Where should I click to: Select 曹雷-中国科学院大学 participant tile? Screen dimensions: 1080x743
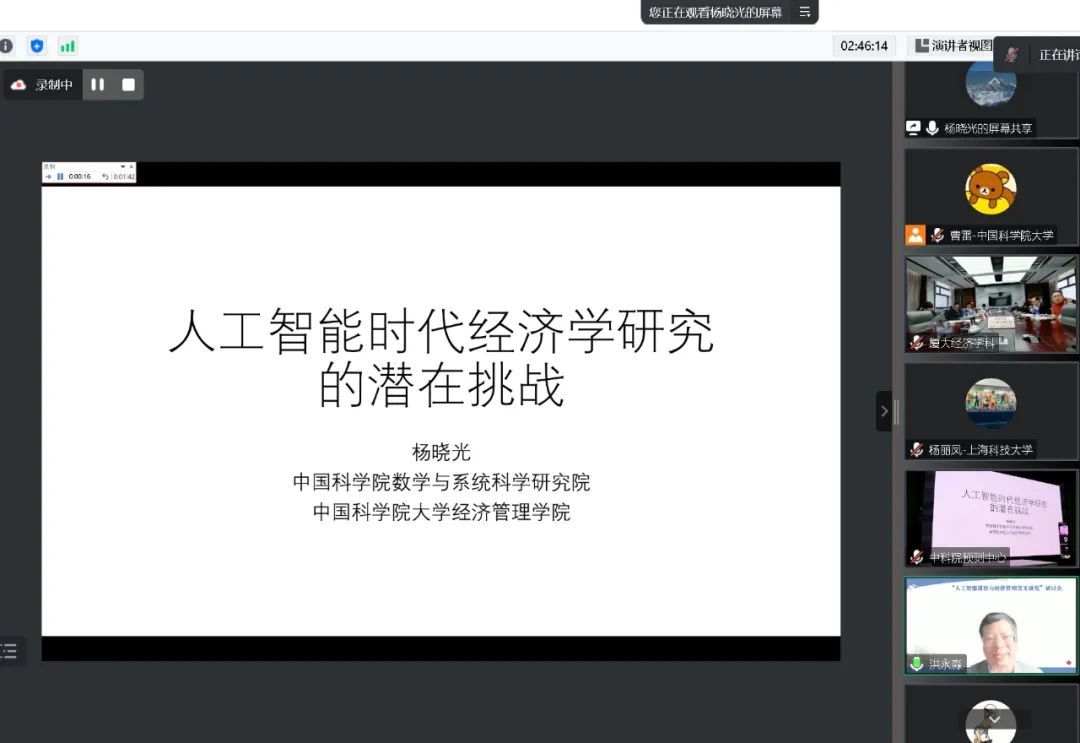pyautogui.click(x=991, y=197)
